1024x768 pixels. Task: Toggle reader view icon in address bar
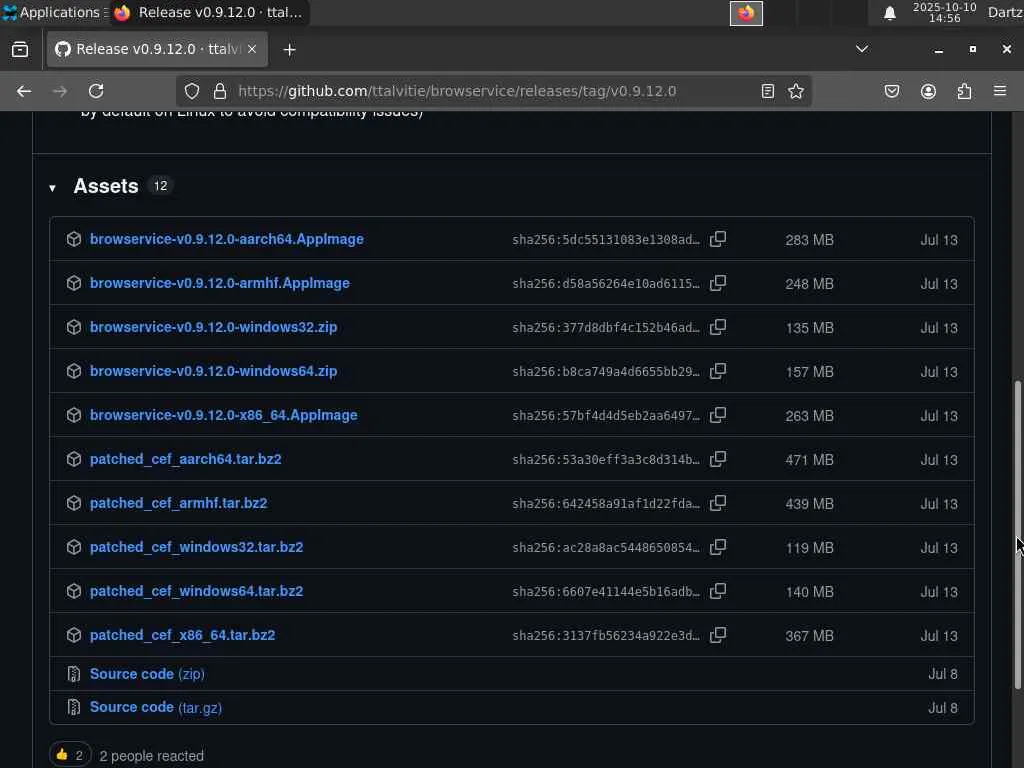[x=768, y=91]
